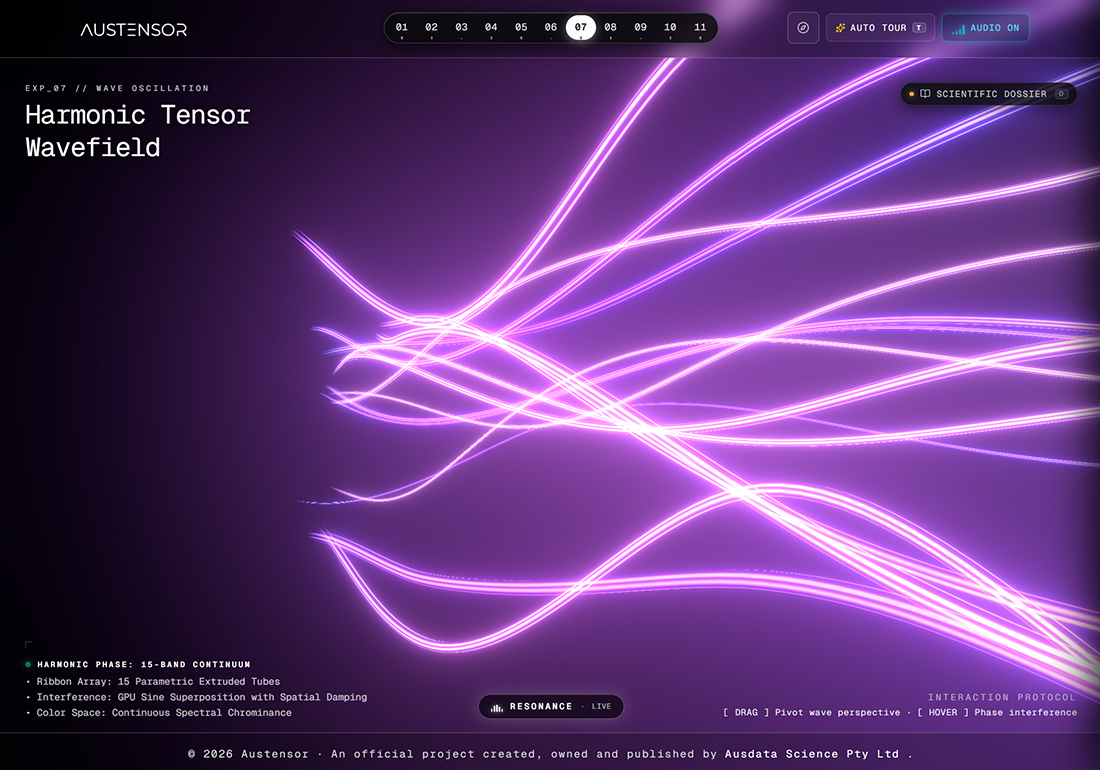The width and height of the screenshot is (1100, 770).
Task: Click the "© 2026 Austensor" footer text
Action: coord(248,754)
